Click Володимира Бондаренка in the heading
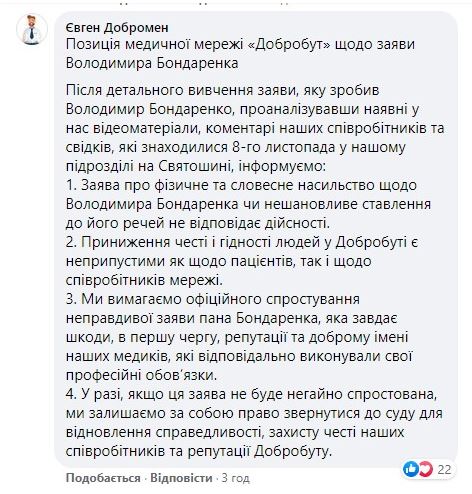Image resolution: width=472 pixels, height=494 pixels. [x=152, y=63]
